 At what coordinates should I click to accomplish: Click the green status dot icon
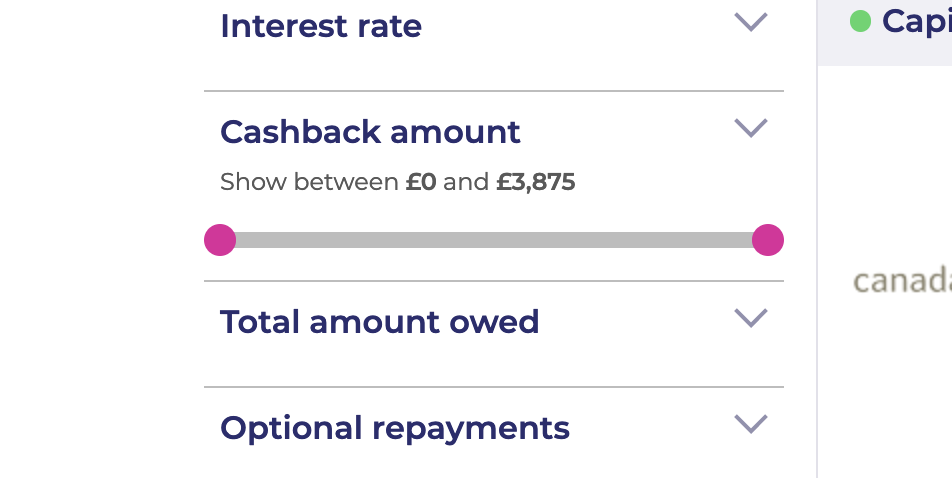click(860, 21)
